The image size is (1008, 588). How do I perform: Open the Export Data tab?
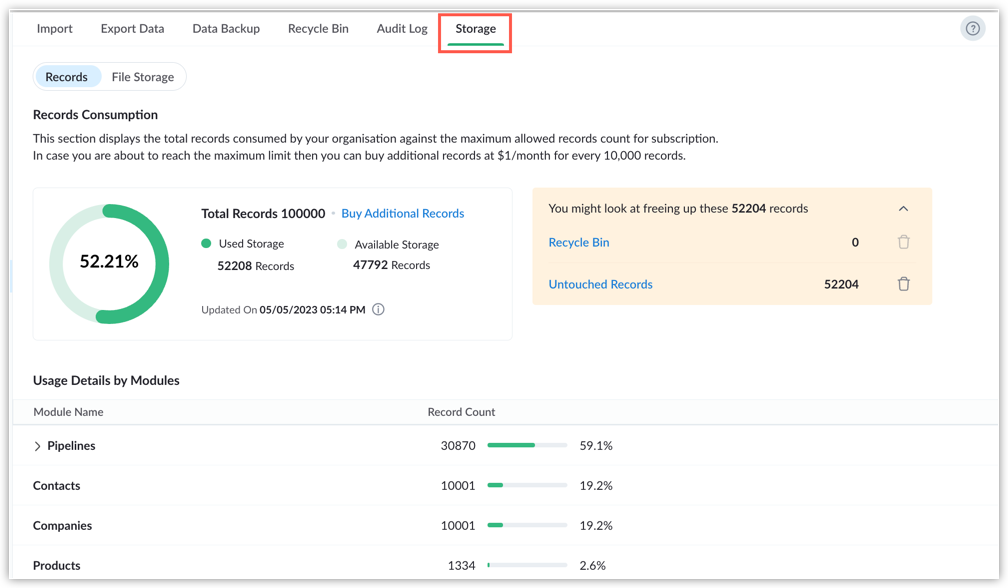tap(132, 29)
